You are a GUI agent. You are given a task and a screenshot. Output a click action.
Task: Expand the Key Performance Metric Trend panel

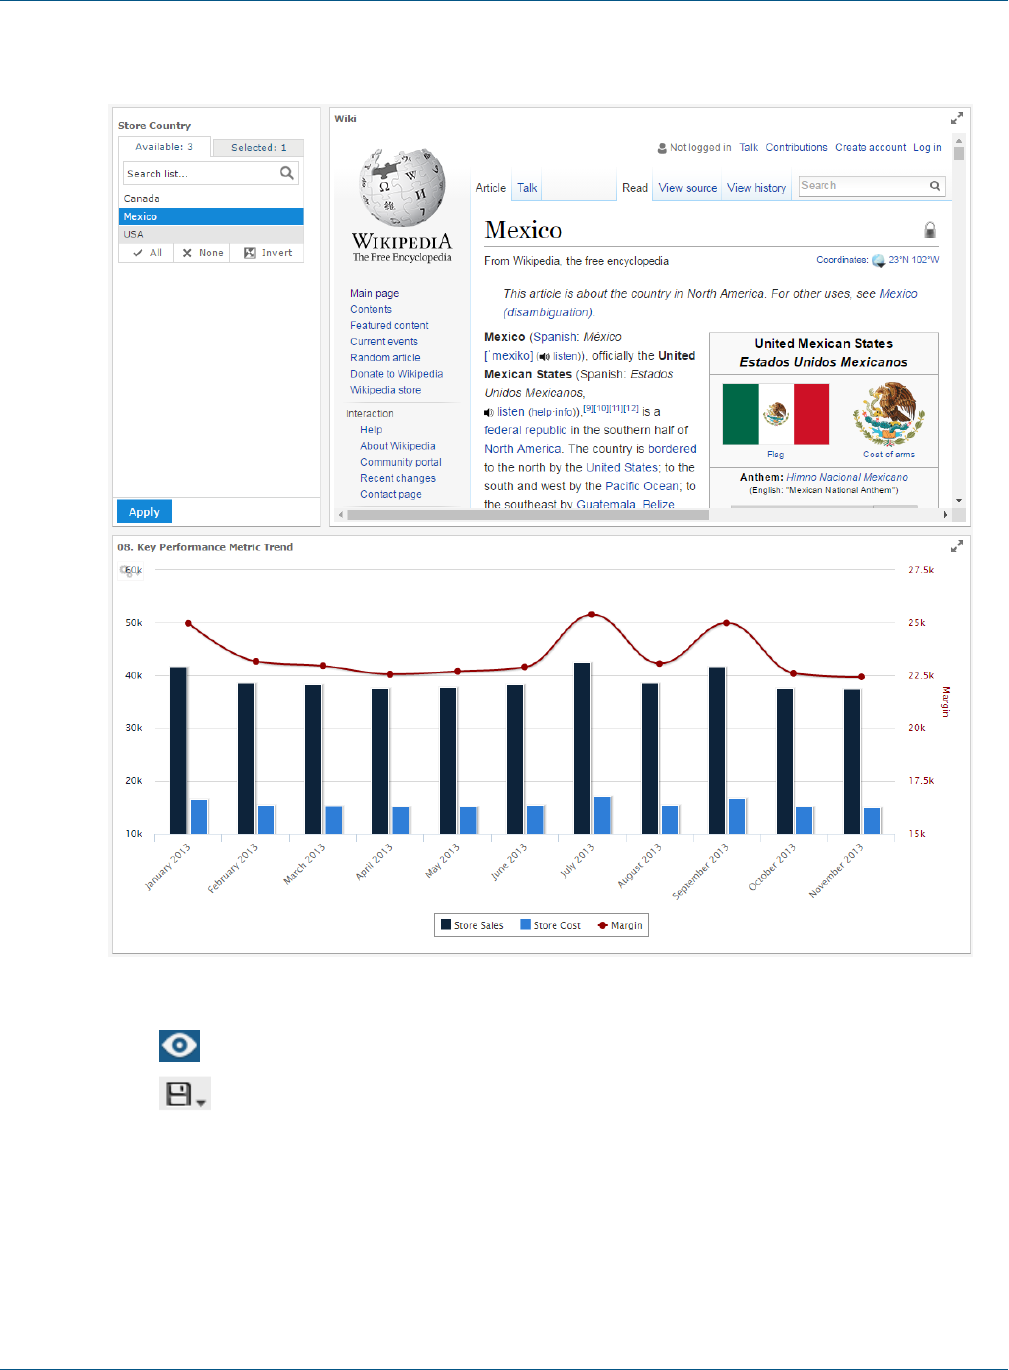(957, 546)
